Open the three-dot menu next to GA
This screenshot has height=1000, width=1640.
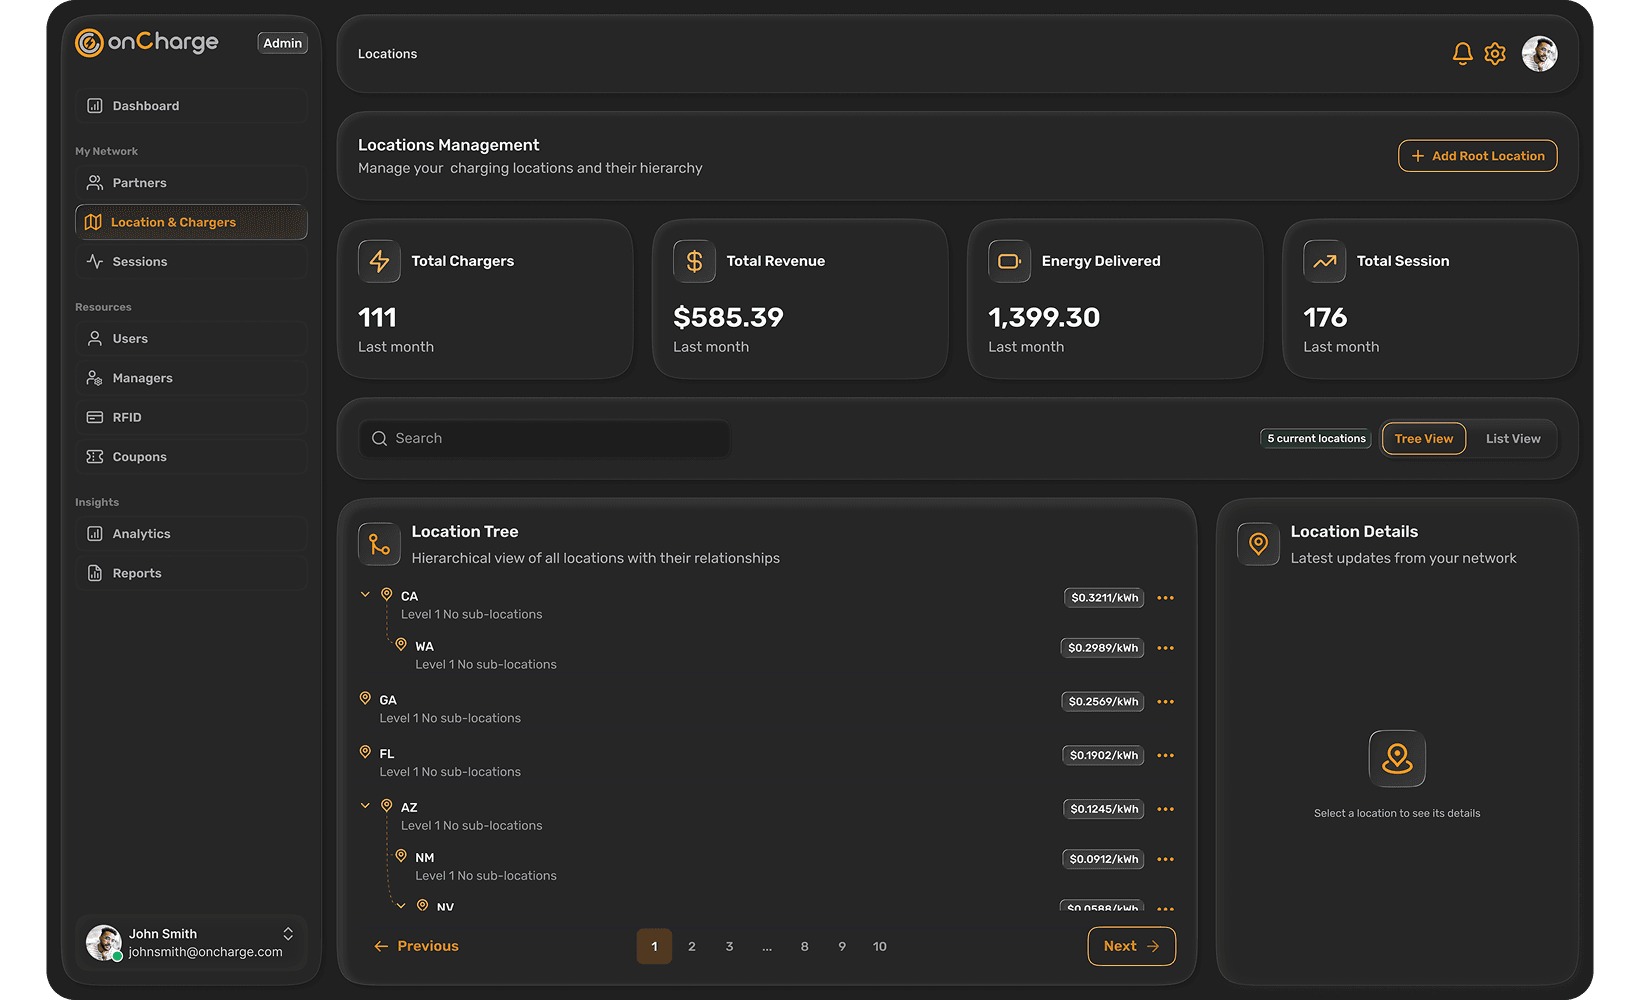(1165, 701)
